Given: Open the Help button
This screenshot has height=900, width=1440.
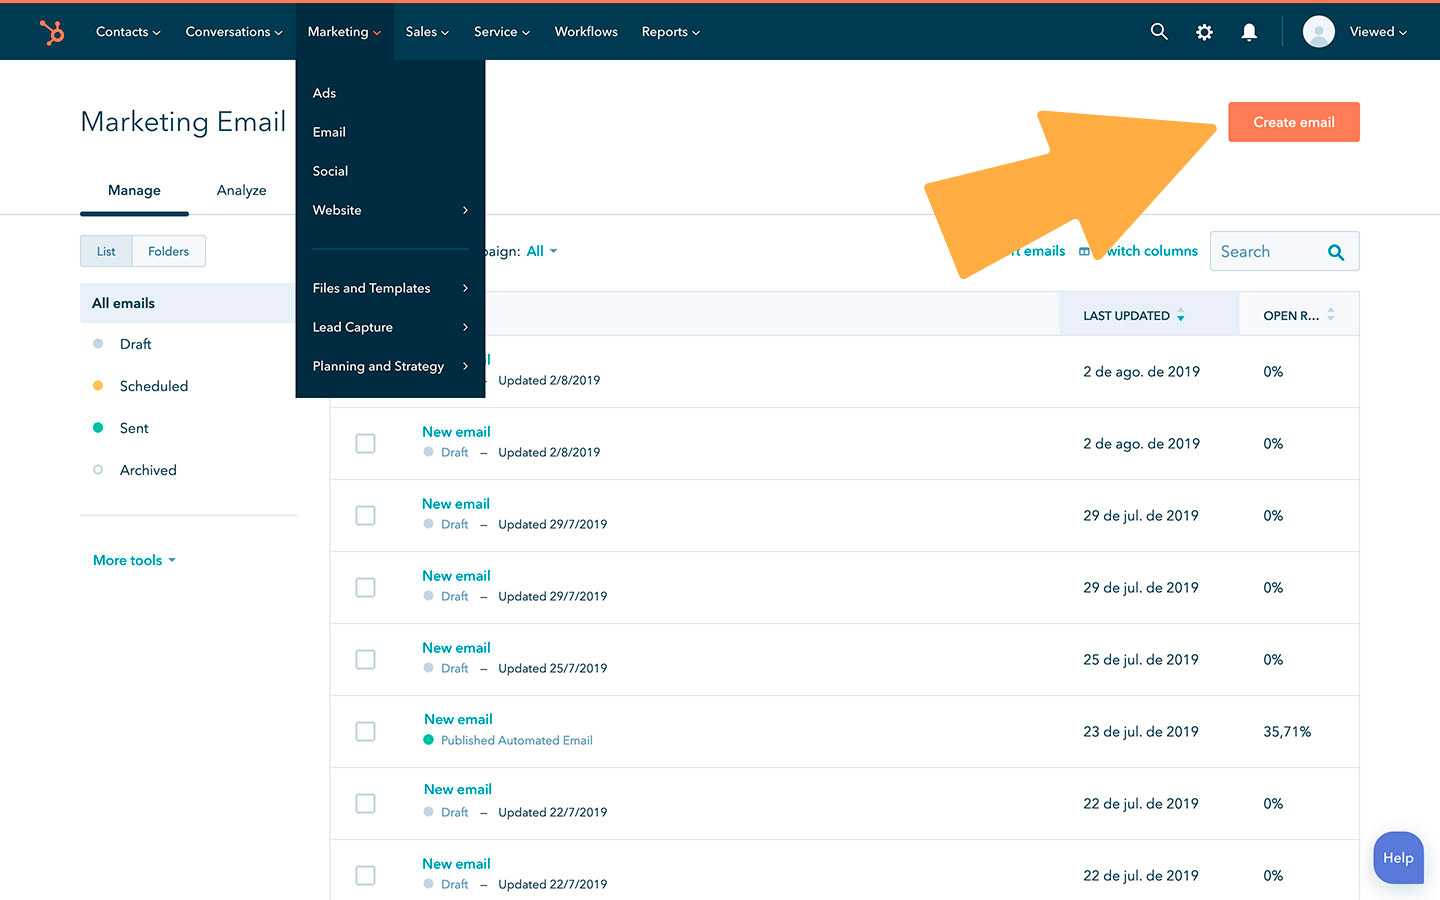Looking at the screenshot, I should 1398,858.
